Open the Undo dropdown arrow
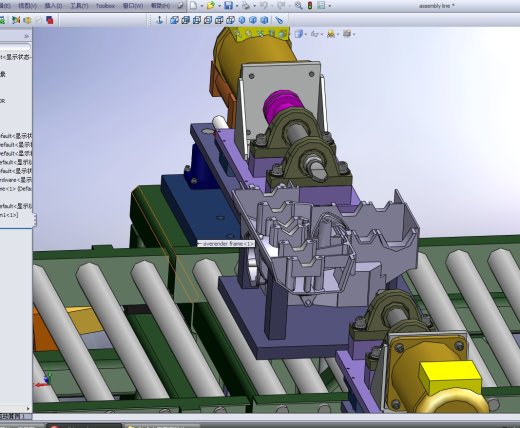Viewport: 520px width, 428px height. pos(272,6)
